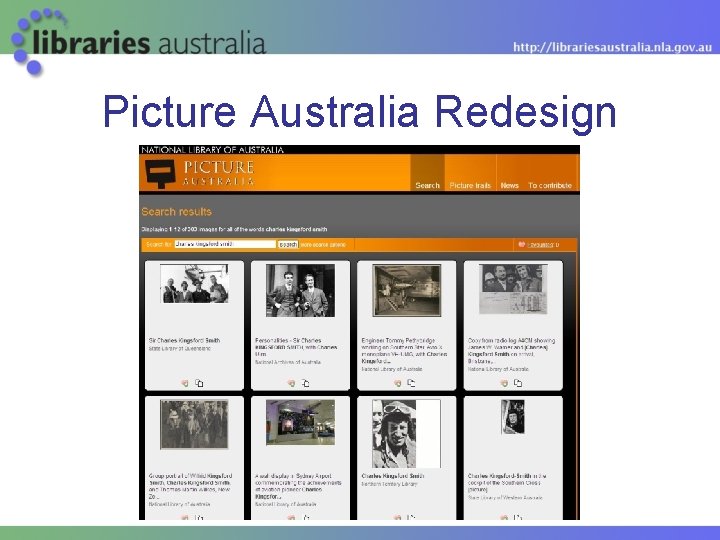Open aviator with goggles portrait thumbnail

(406, 433)
